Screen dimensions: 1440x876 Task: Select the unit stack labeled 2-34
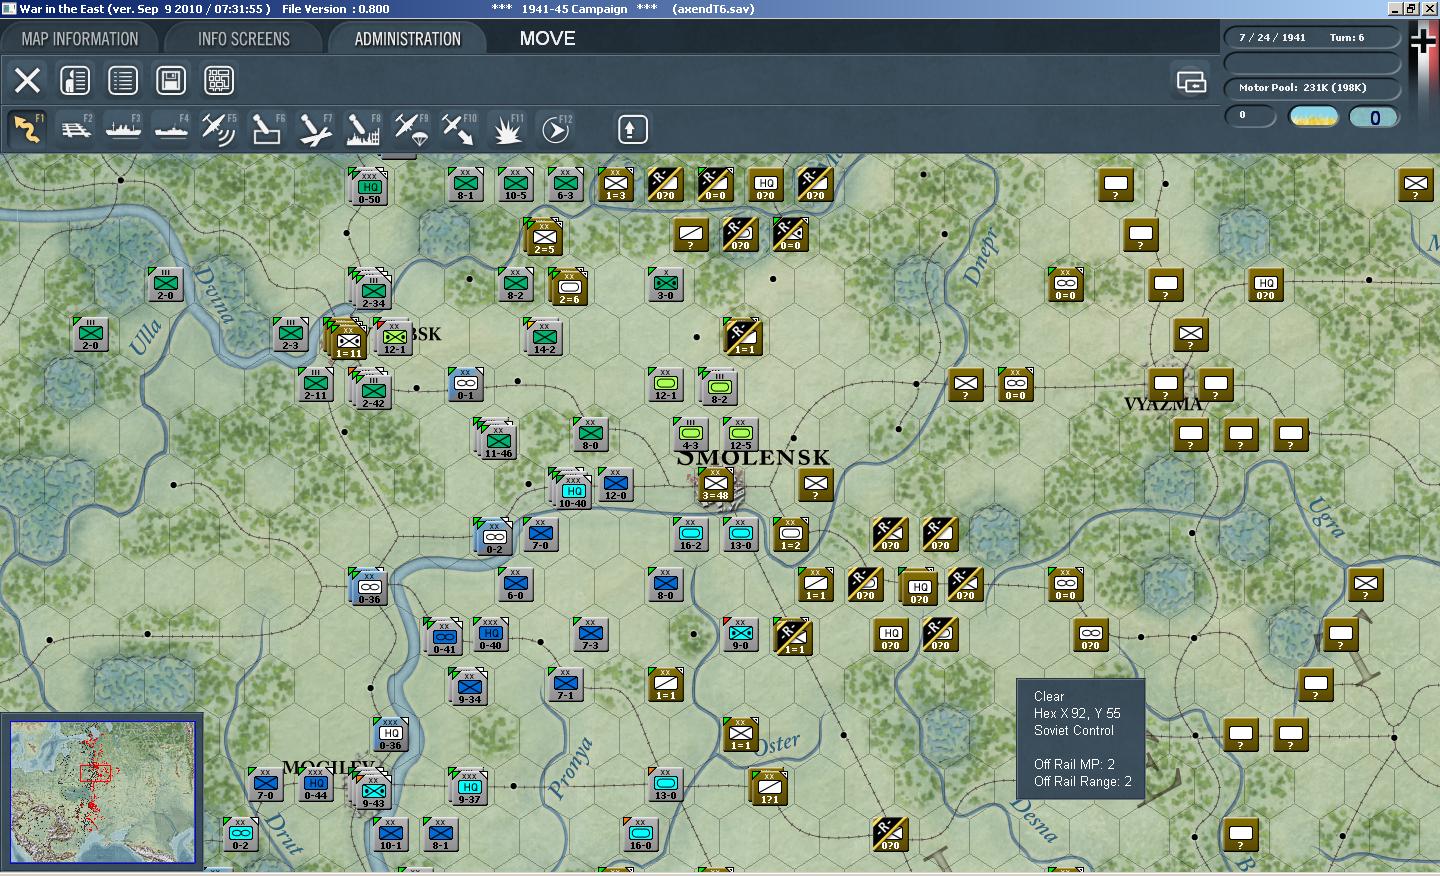coord(373,291)
